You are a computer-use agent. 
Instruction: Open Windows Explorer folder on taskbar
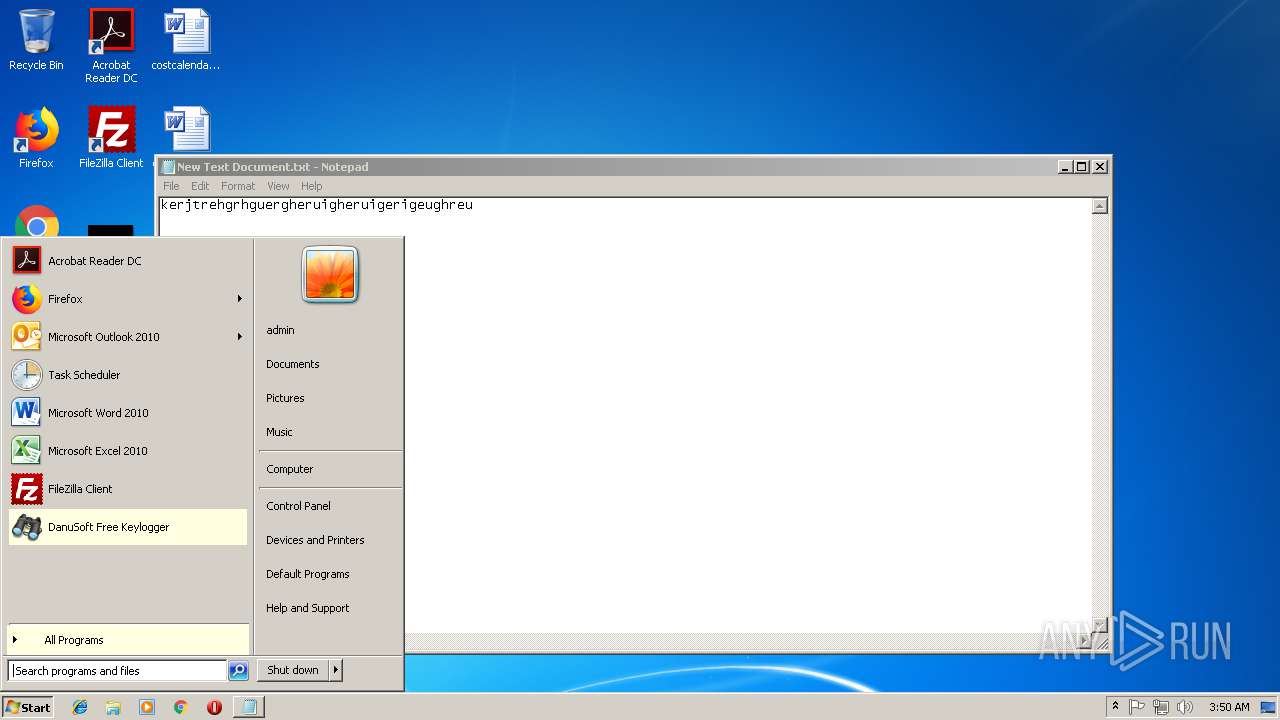coord(113,707)
